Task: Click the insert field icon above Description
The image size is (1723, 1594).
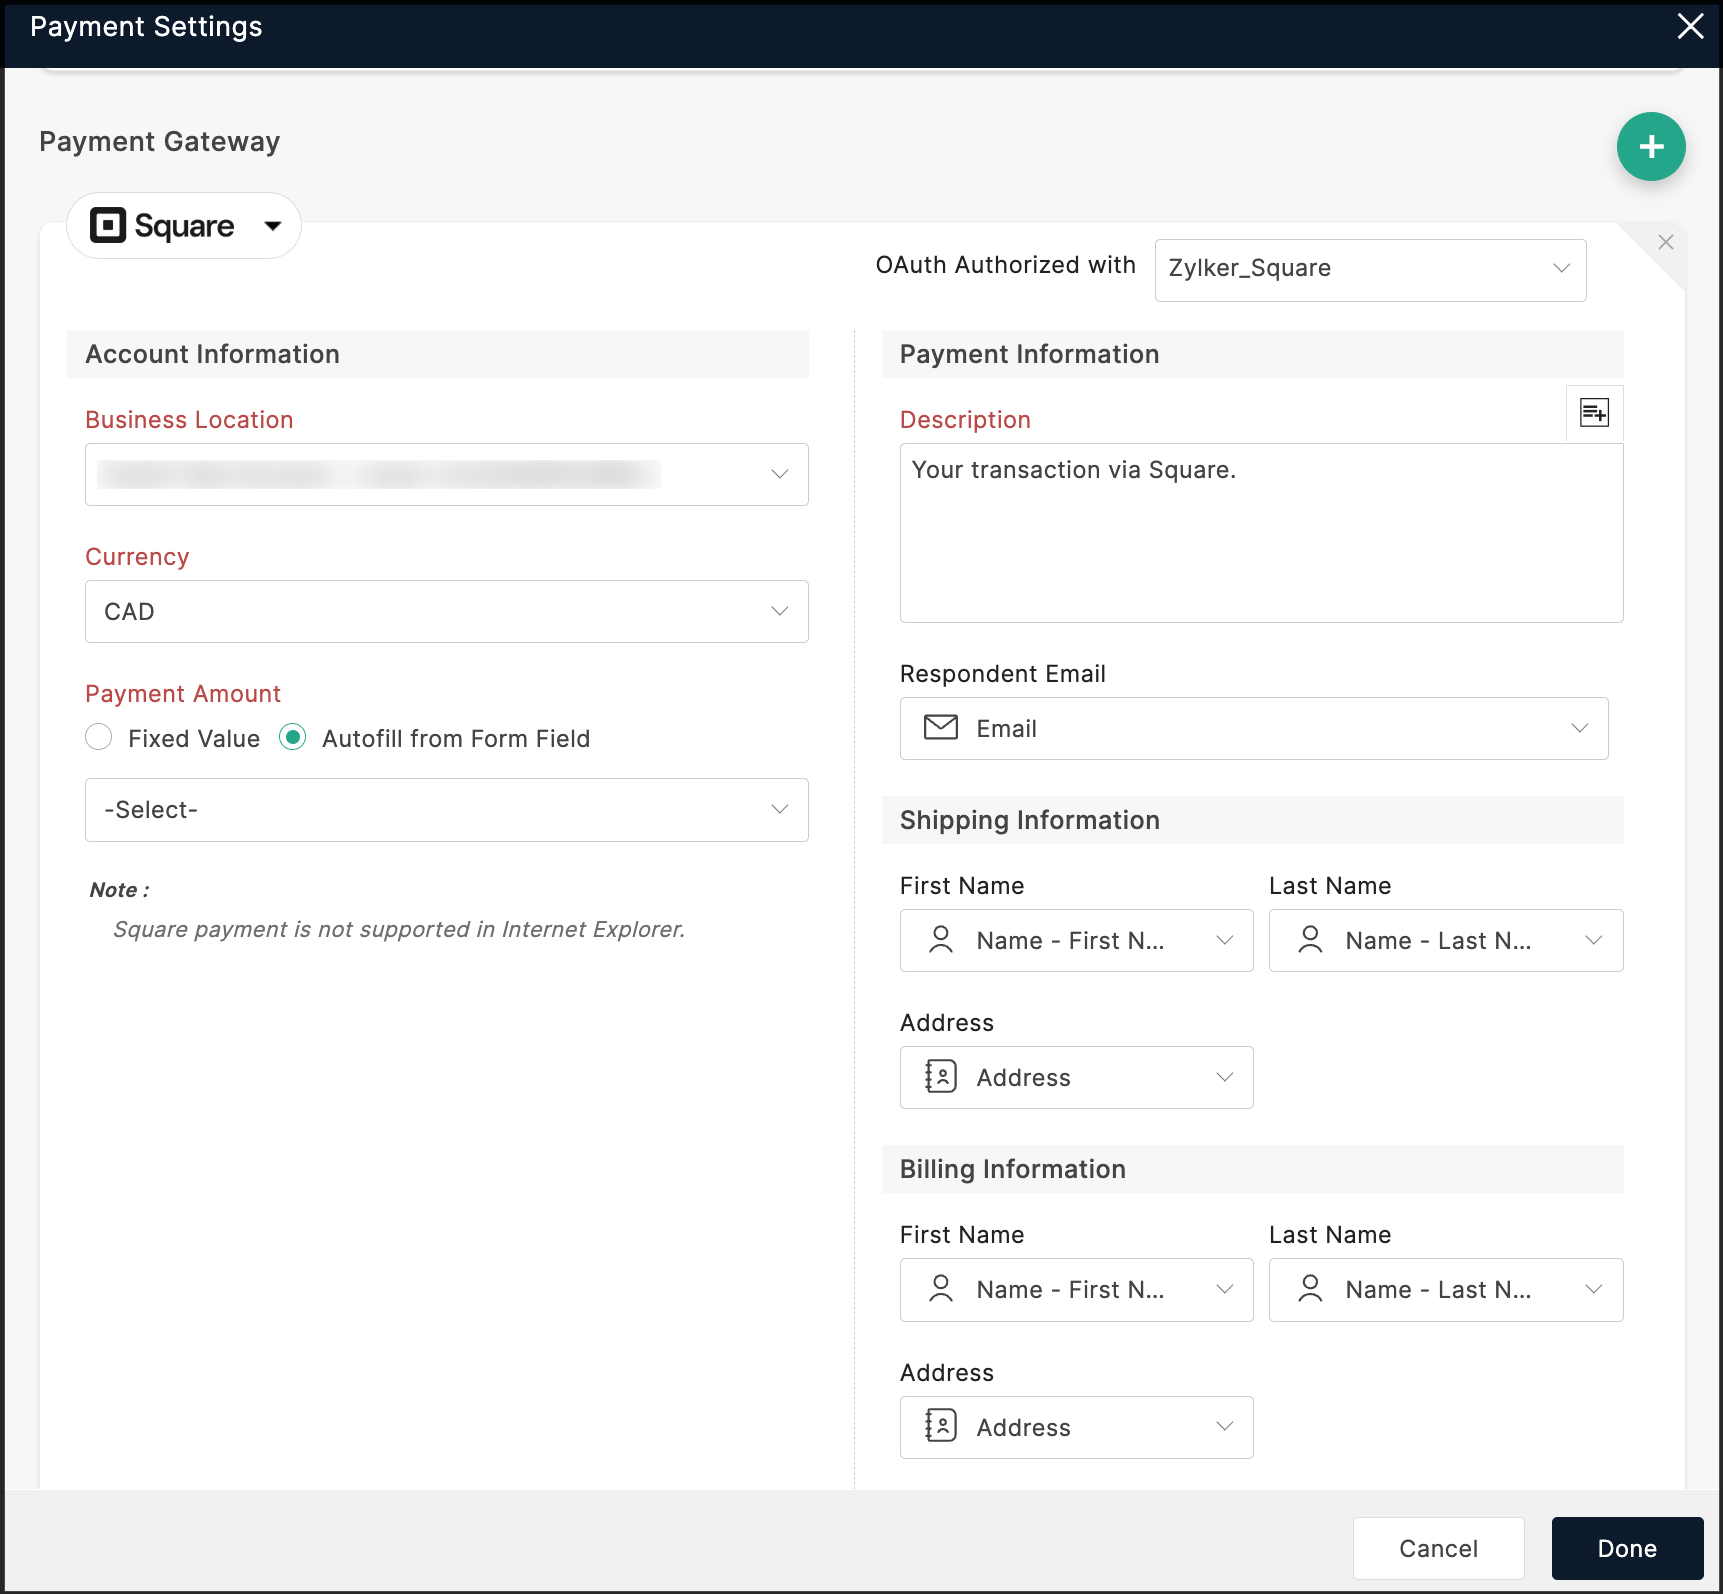Action: [1593, 413]
